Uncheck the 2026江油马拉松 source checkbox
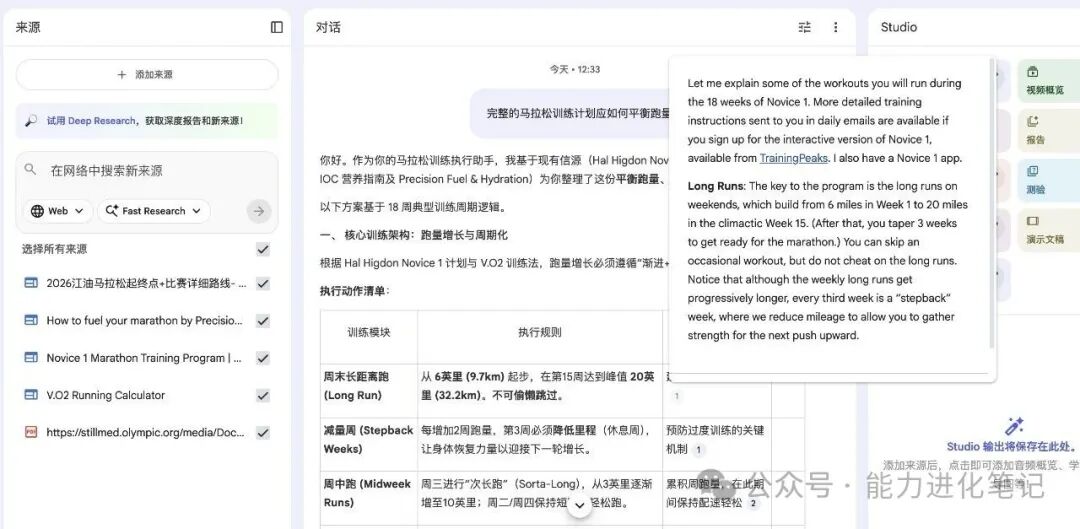 [x=262, y=283]
